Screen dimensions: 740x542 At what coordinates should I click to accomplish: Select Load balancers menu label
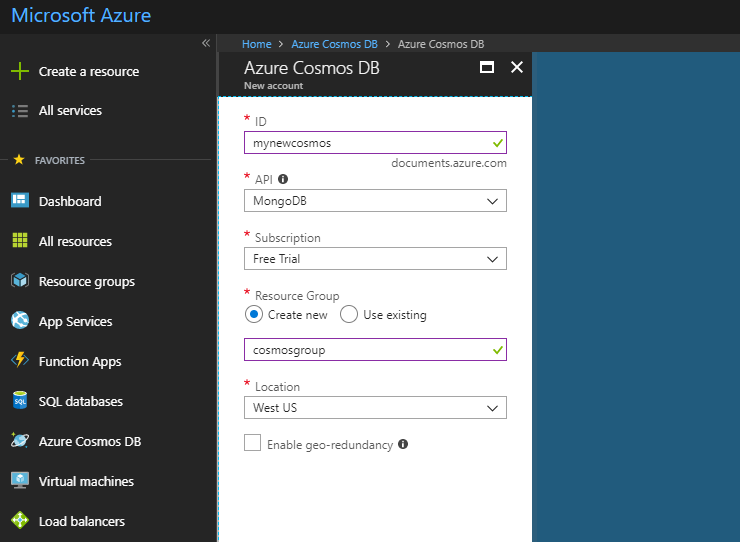coord(82,521)
